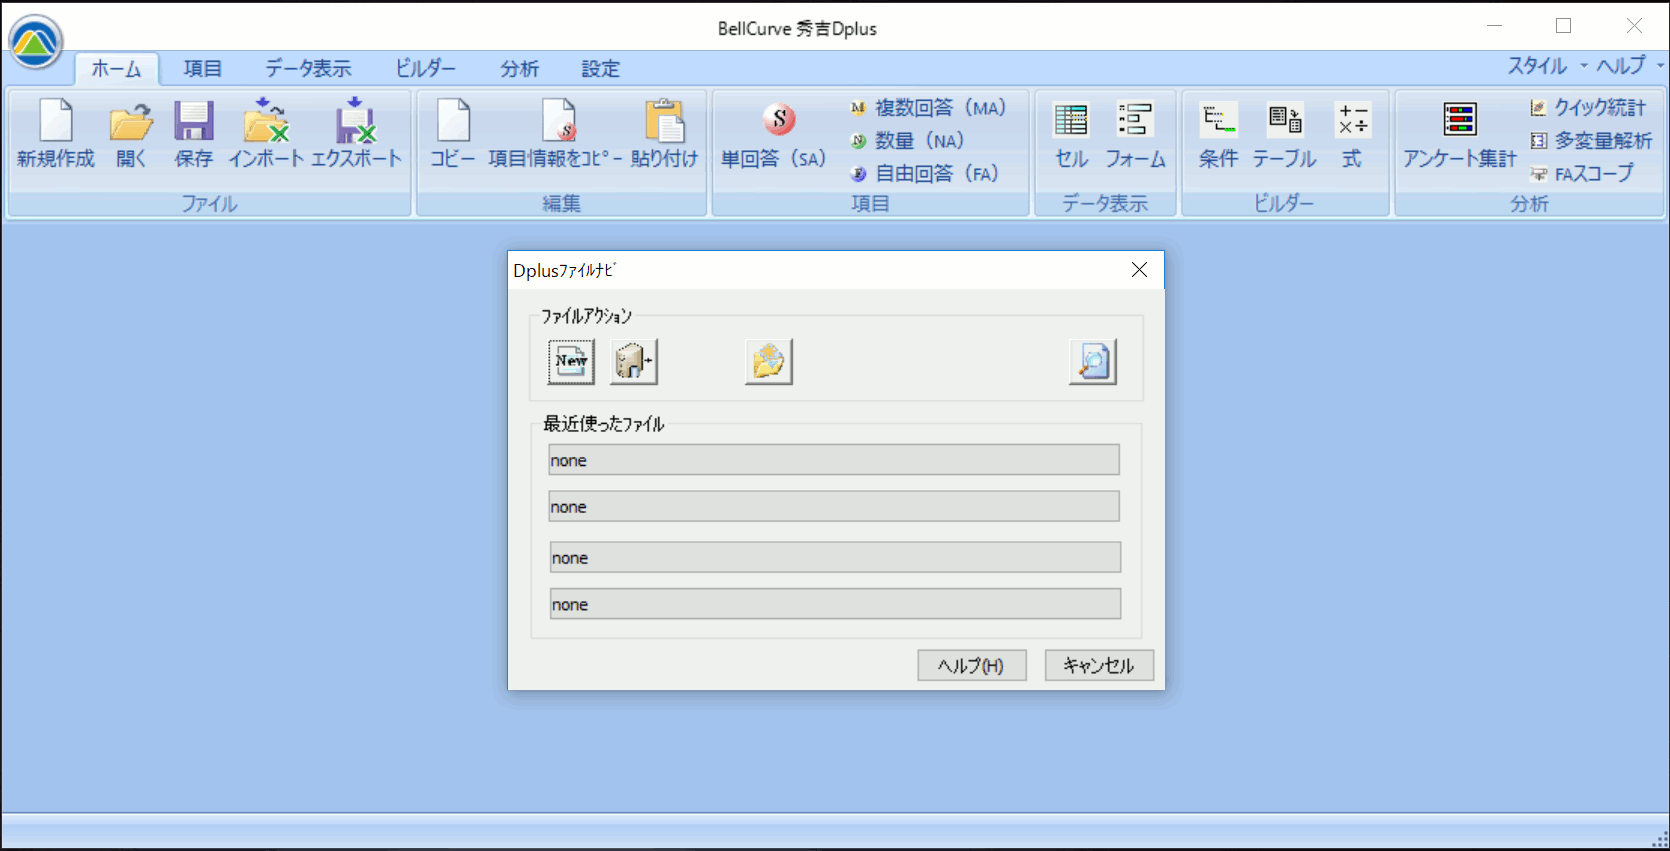
Task: Switch to the データ表示 tab
Action: click(308, 69)
